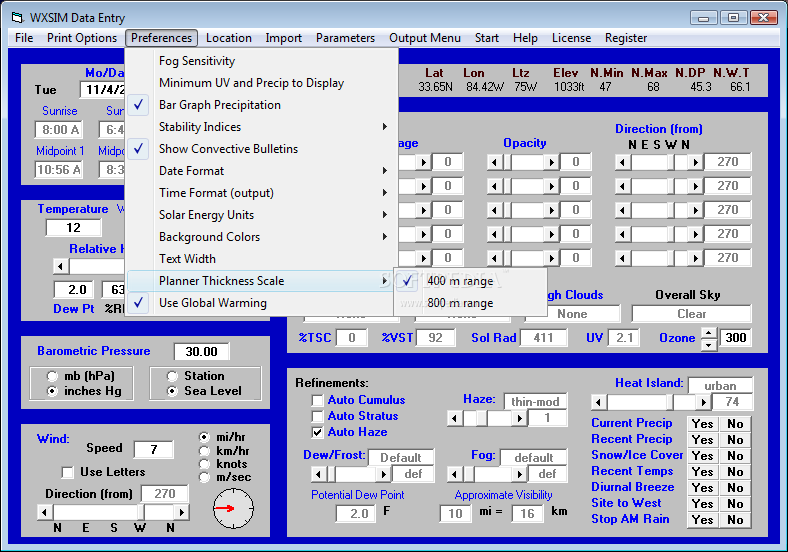Screen dimensions: 788x552
Task: Click right arrow of Heat Island scrollbar
Action: click(x=704, y=402)
